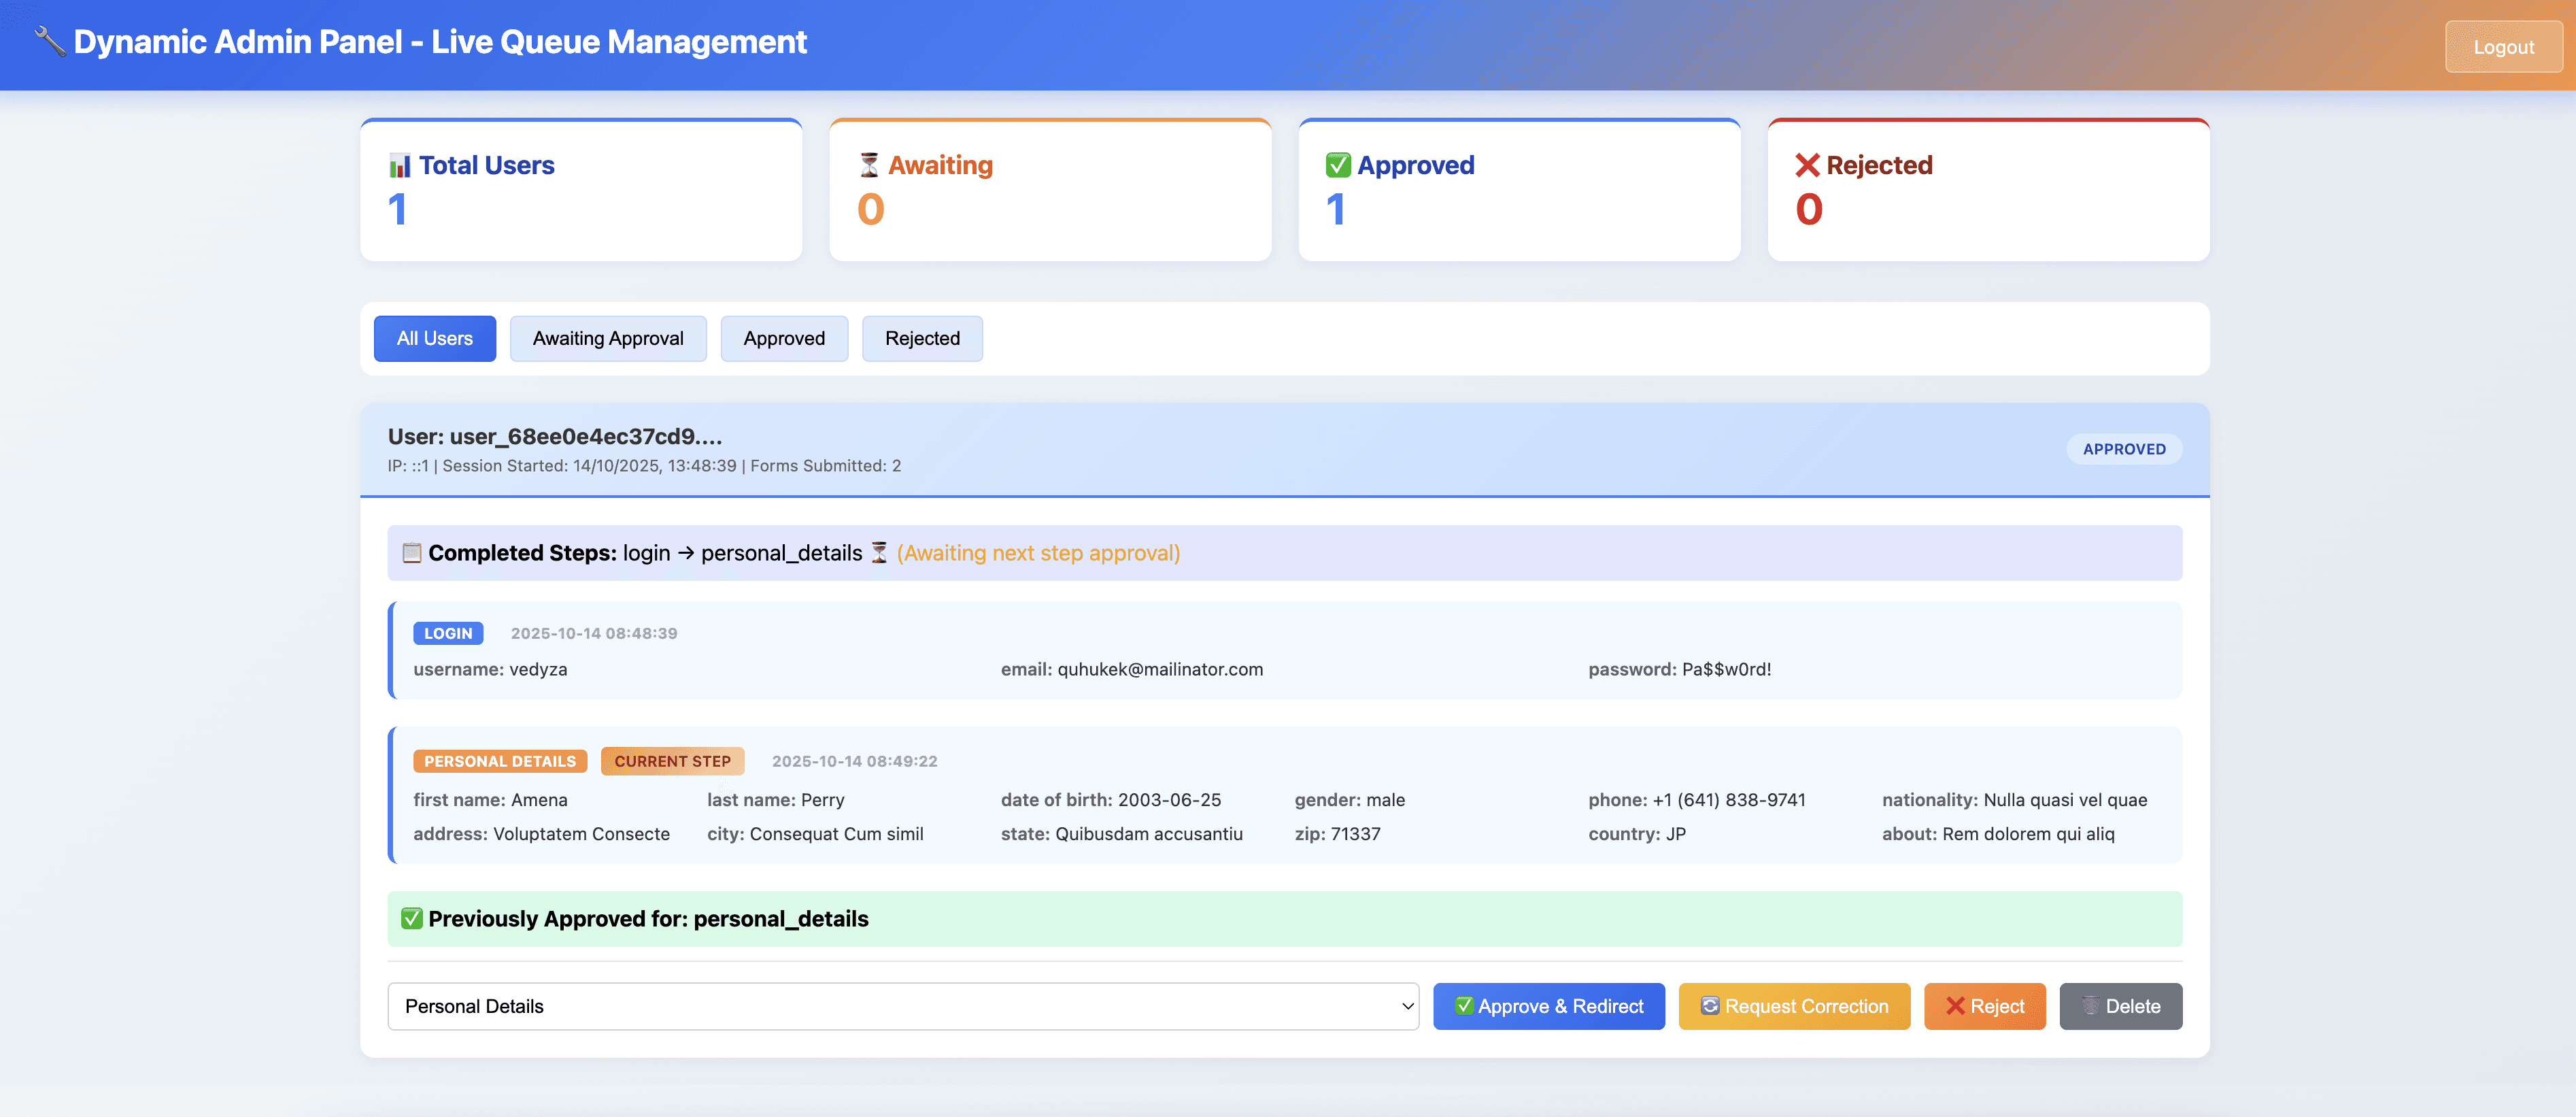Click the Request Correction button
The width and height of the screenshot is (2576, 1117).
click(1794, 1006)
